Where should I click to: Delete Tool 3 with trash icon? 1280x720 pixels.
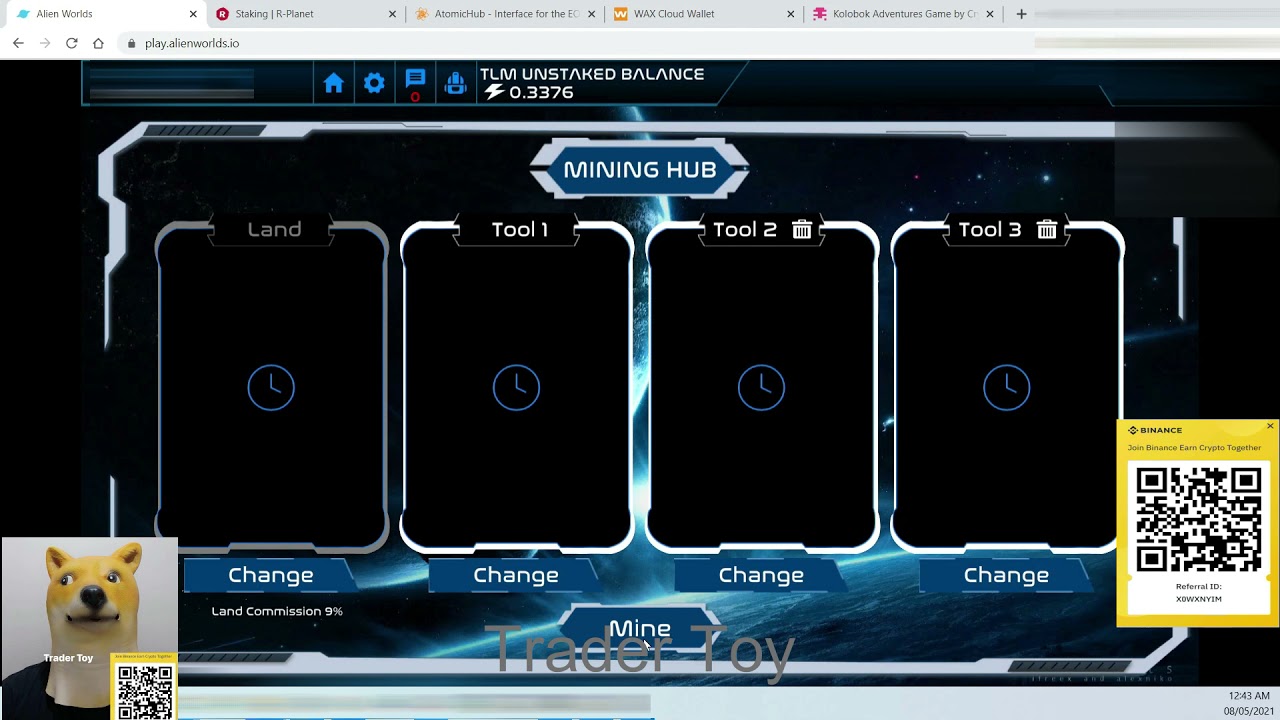pyautogui.click(x=1047, y=230)
